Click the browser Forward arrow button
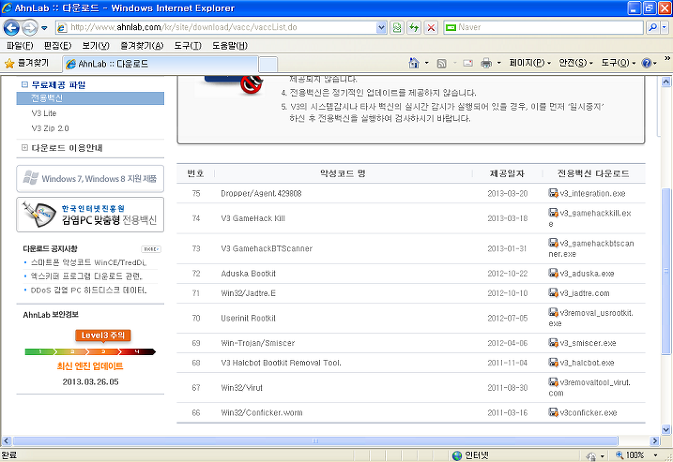Screen dimensions: 673x462 [29, 28]
